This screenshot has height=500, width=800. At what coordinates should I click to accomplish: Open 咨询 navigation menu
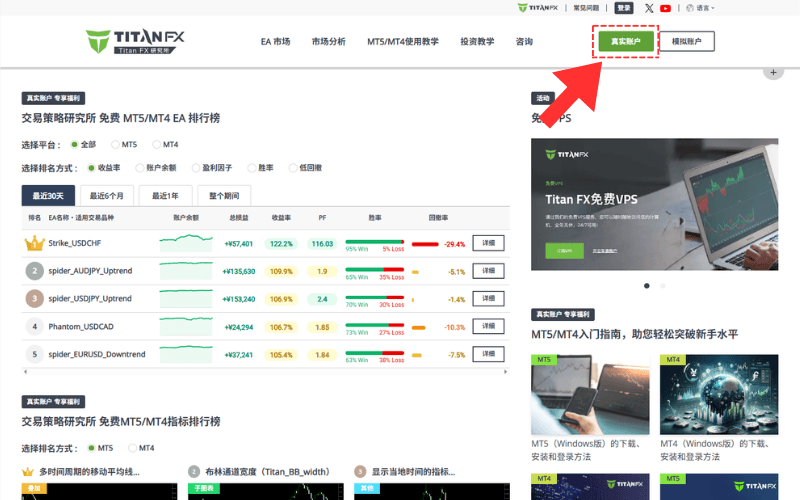point(524,42)
